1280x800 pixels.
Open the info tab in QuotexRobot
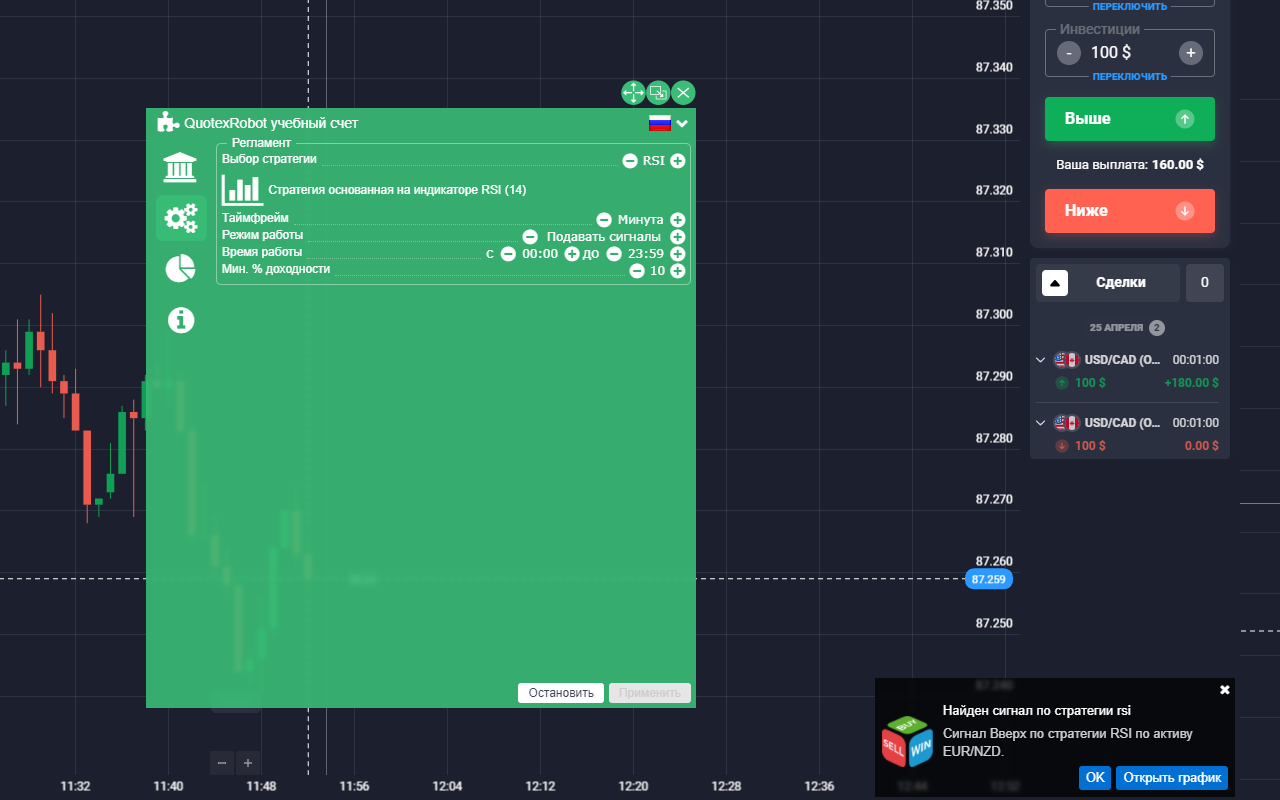click(181, 320)
